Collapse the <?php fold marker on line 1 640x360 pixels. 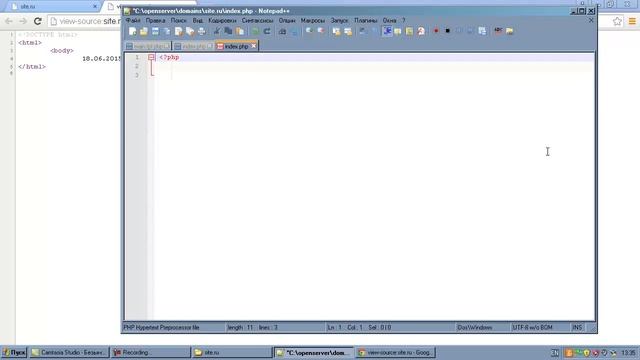point(151,58)
